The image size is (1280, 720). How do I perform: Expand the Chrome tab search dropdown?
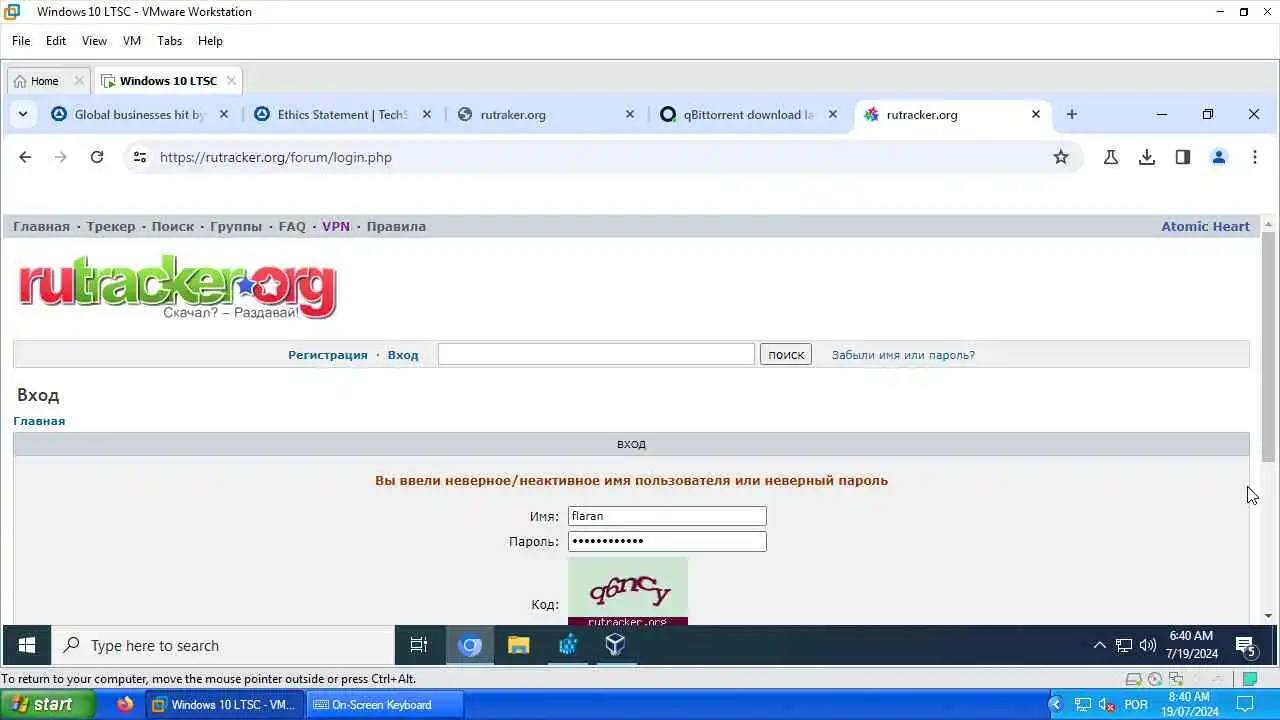click(x=22, y=114)
